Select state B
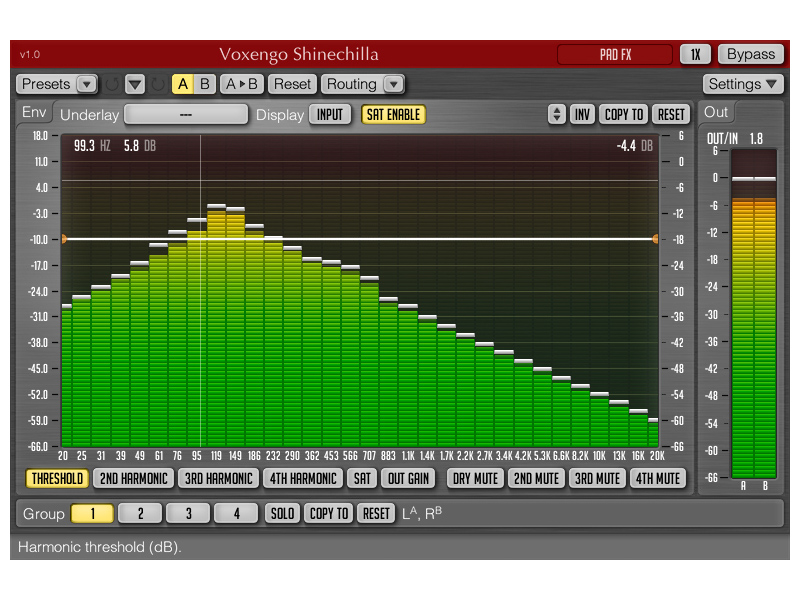This screenshot has width=800, height=600. click(x=205, y=84)
